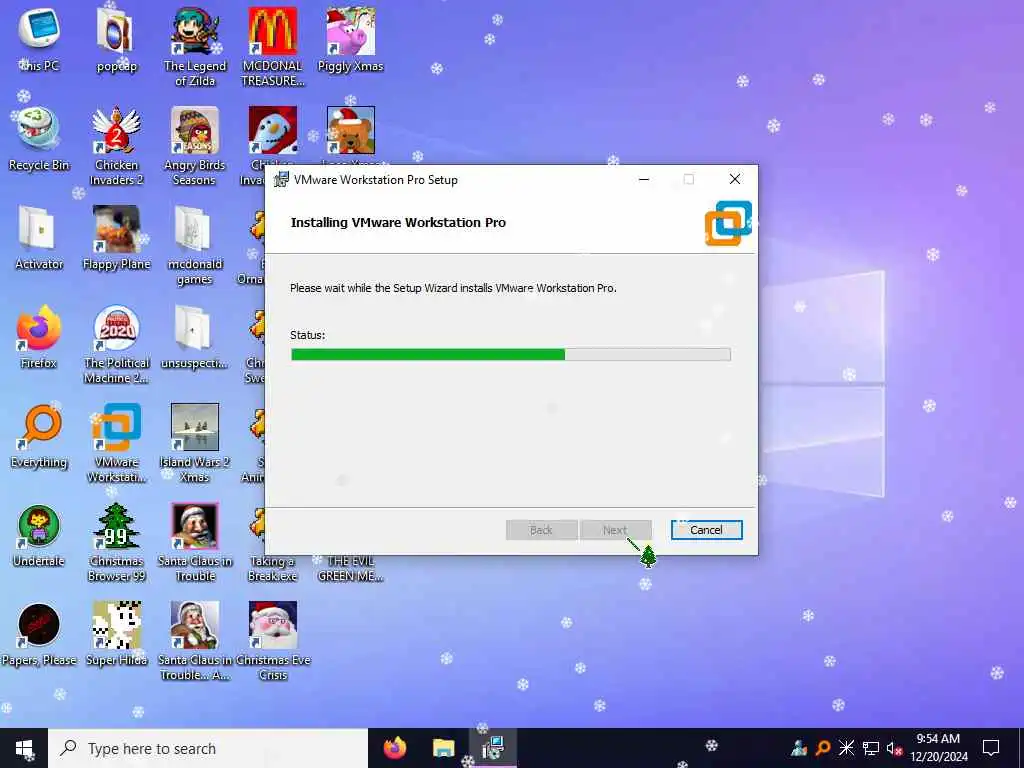Open the network status tray icon
This screenshot has width=1024, height=768.
point(871,748)
